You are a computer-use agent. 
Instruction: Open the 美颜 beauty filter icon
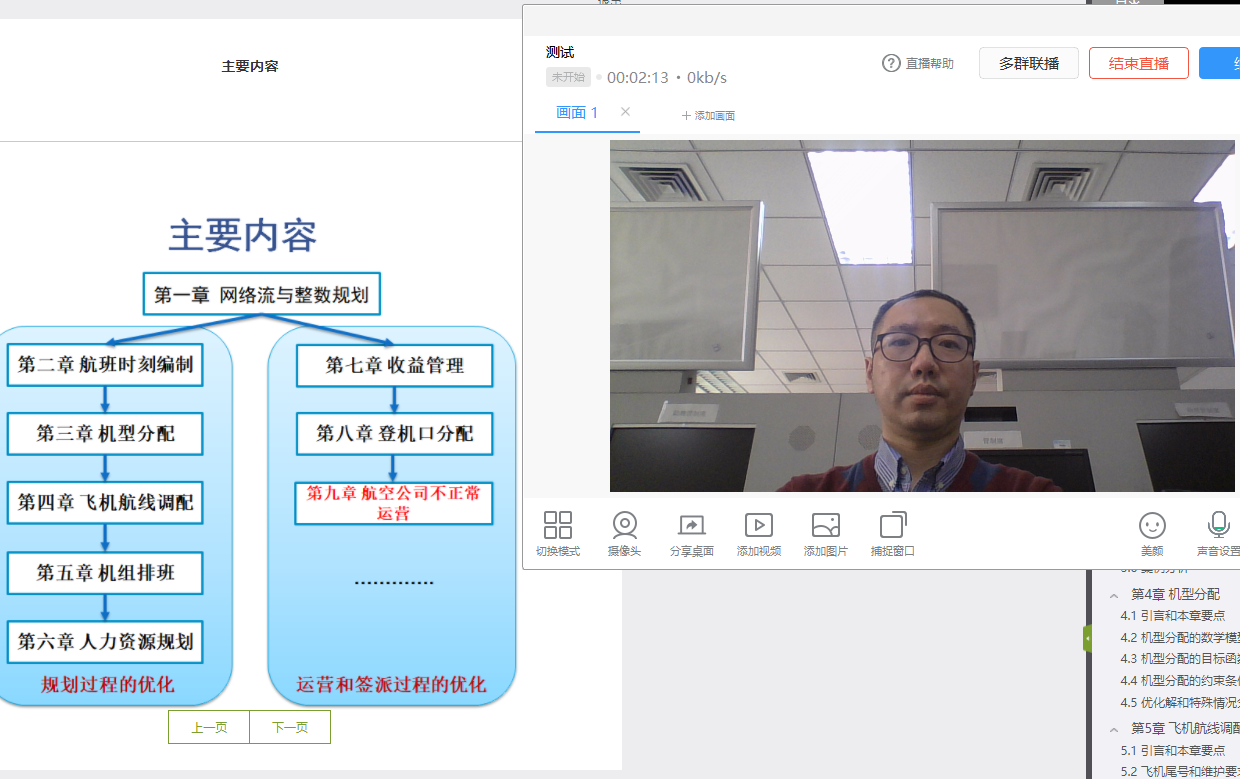pyautogui.click(x=1152, y=526)
